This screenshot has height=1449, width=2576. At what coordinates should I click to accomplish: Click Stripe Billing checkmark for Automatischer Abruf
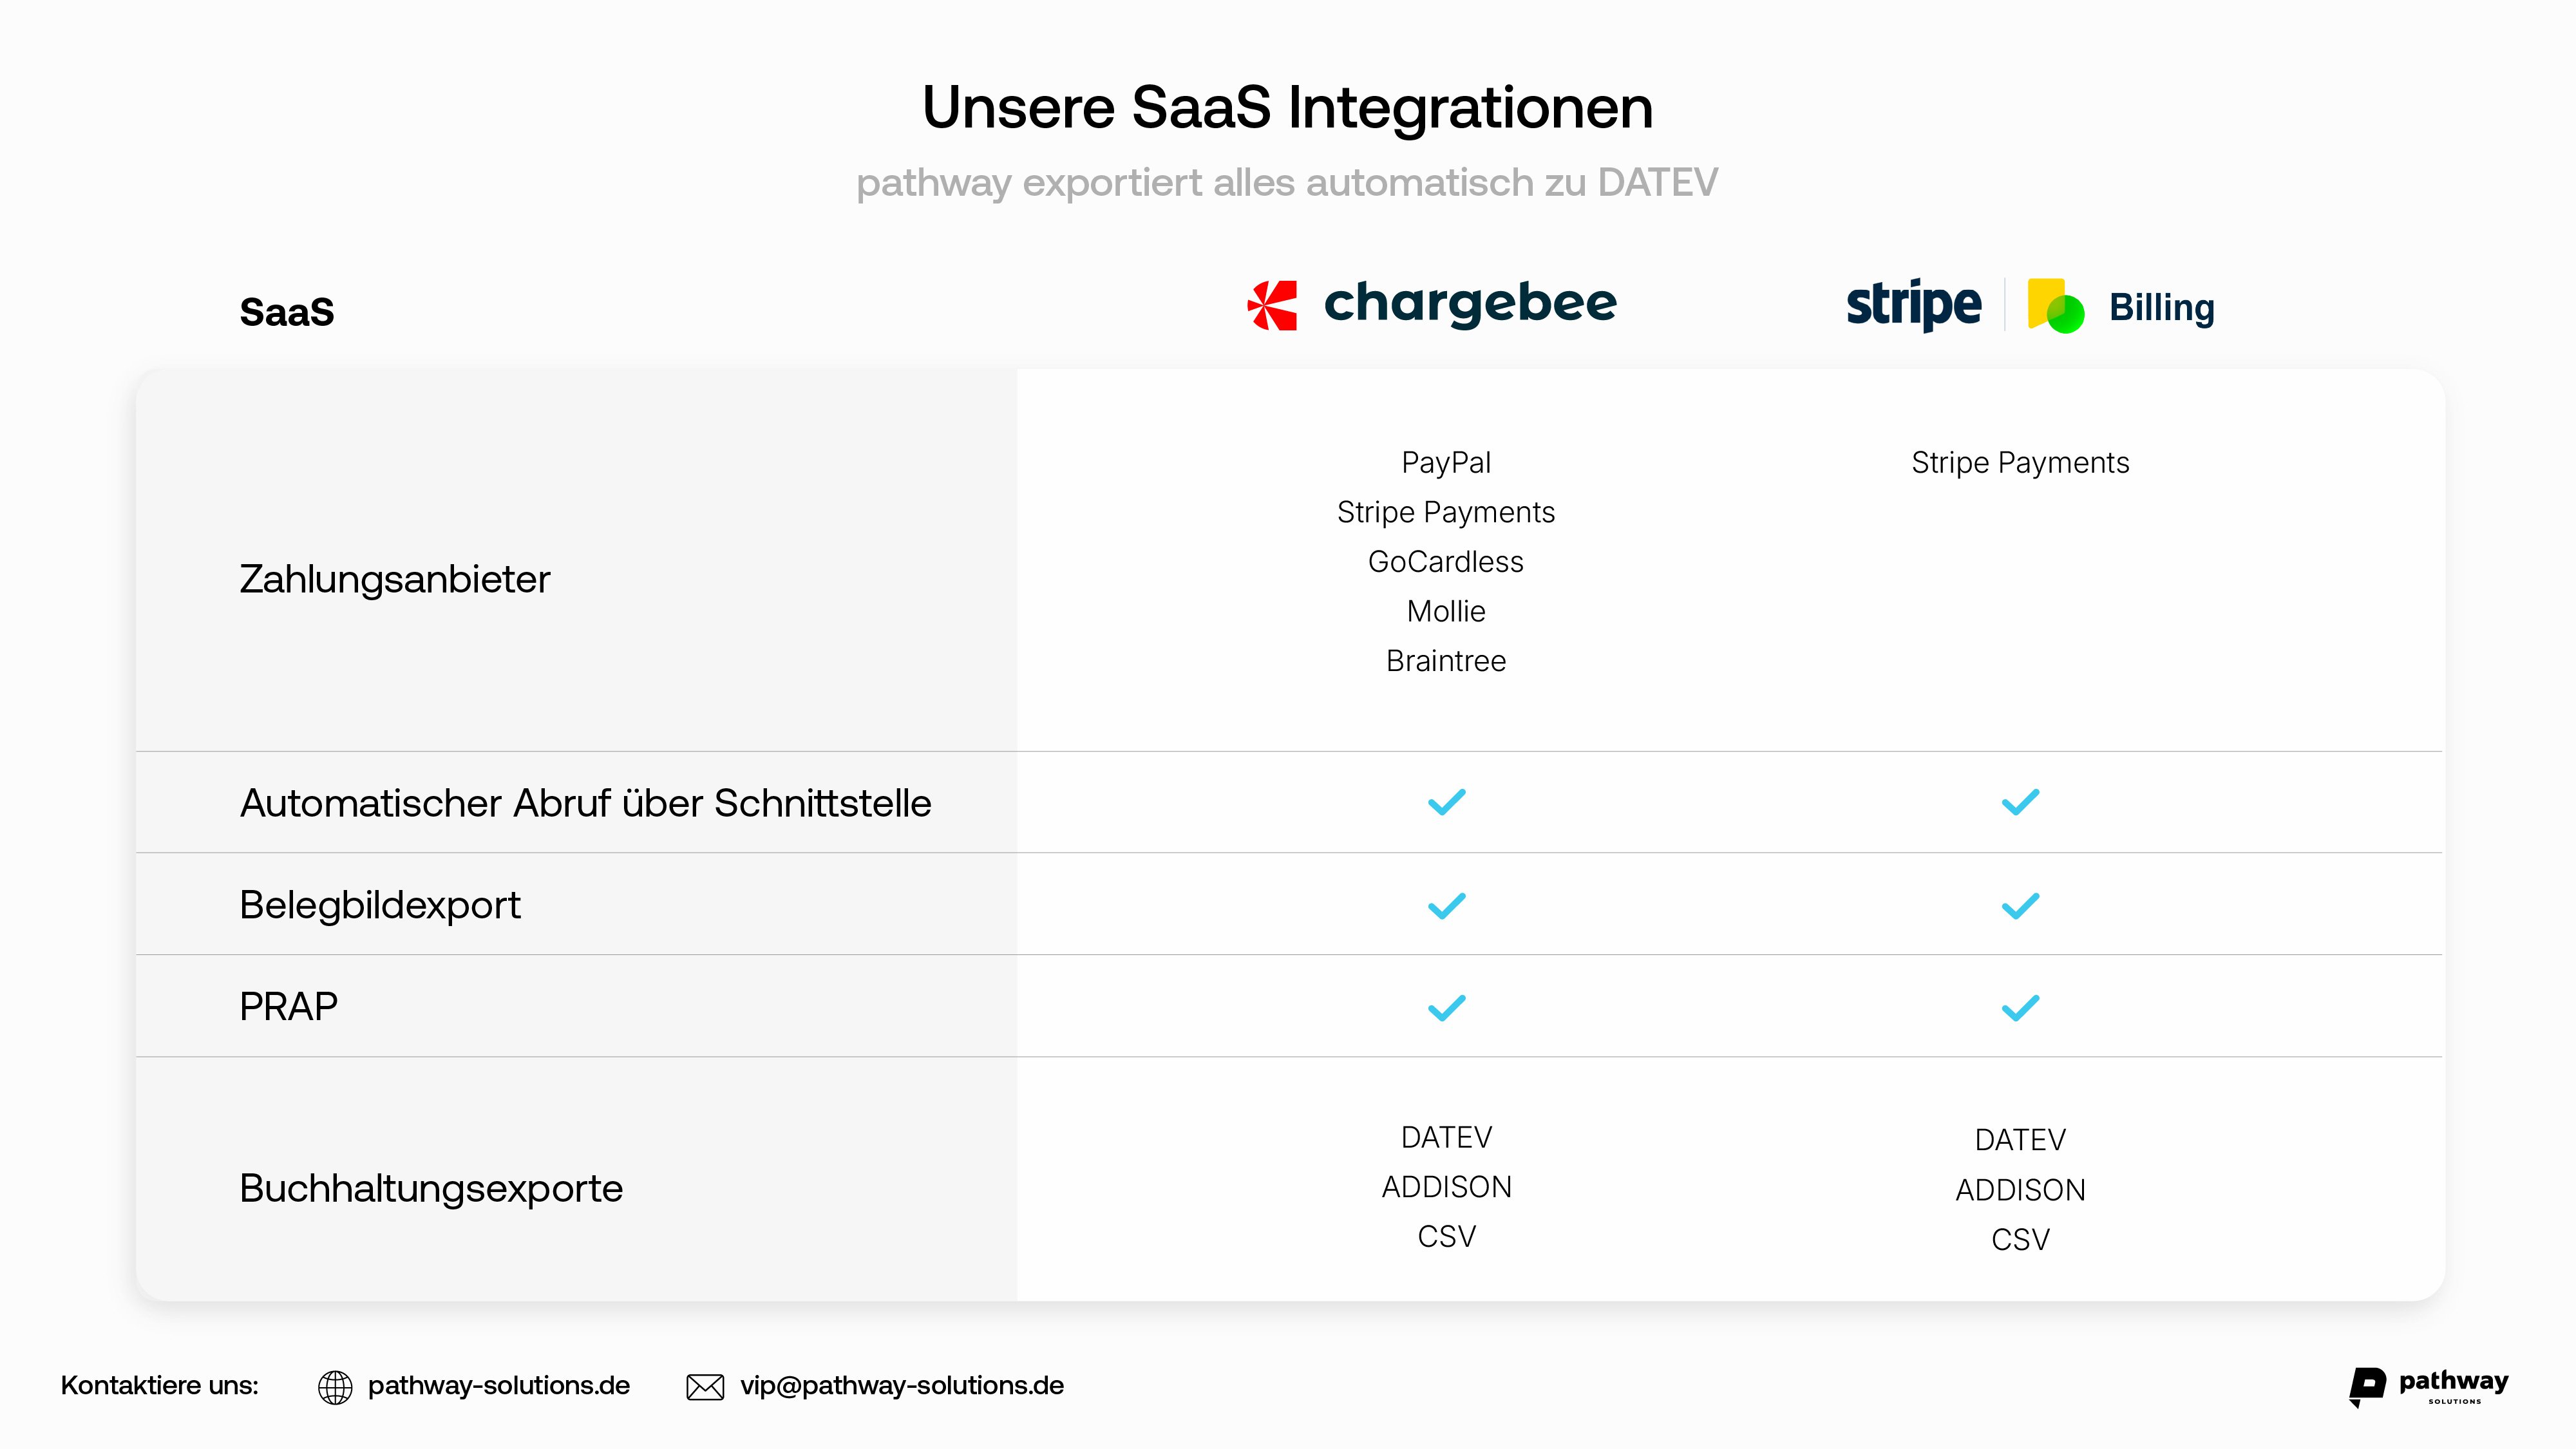[x=2020, y=802]
